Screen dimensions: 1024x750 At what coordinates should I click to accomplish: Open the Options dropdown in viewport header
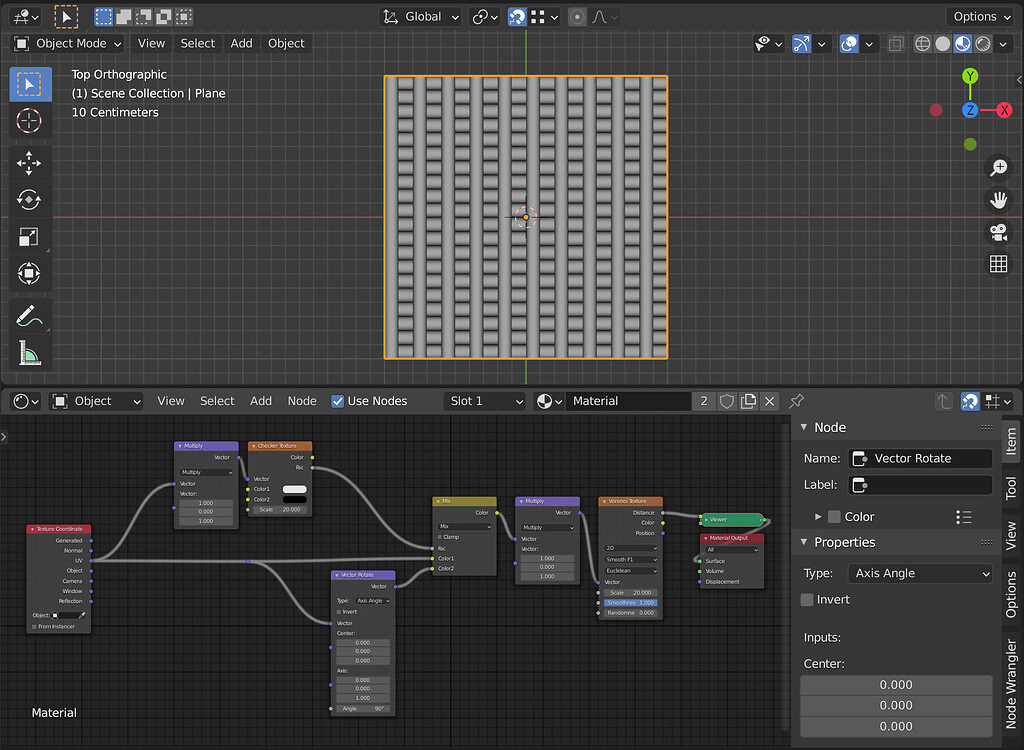[982, 17]
